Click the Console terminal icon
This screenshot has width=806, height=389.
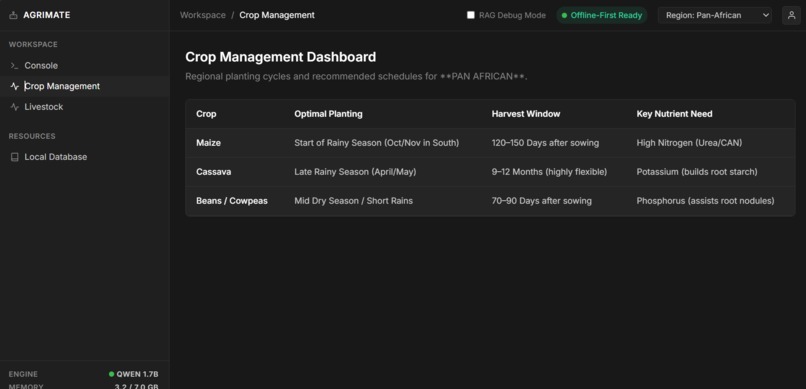tap(14, 66)
